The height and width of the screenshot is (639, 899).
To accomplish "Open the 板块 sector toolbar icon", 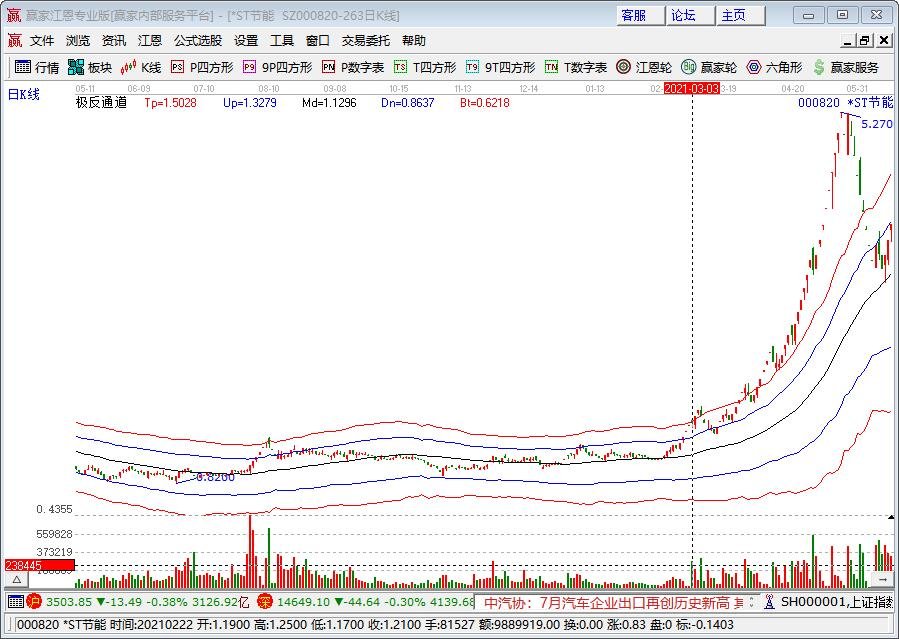I will [89, 68].
